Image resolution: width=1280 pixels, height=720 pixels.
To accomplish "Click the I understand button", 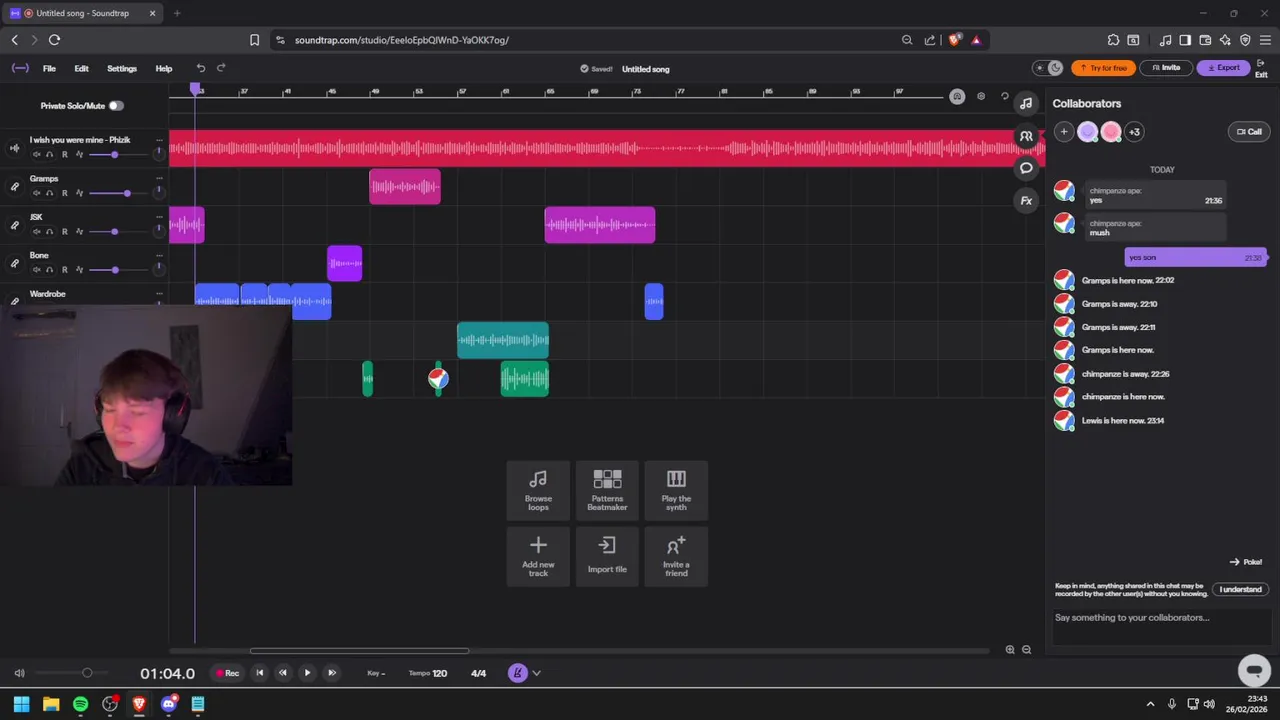I will click(1240, 589).
